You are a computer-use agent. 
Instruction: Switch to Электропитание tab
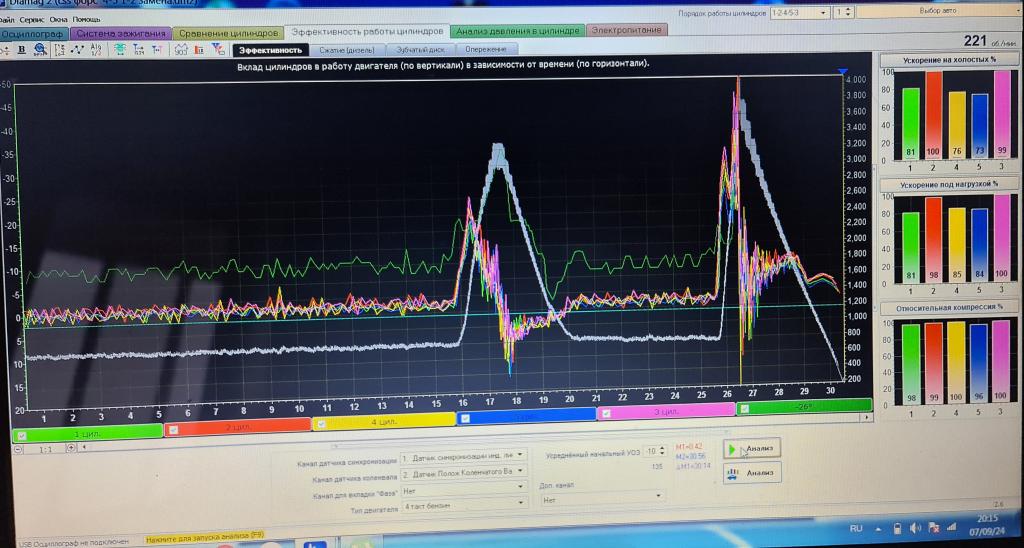tap(627, 29)
